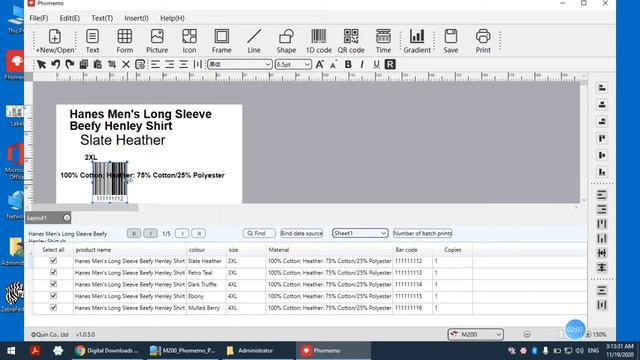640x360 pixels.
Task: Decrease font size with small A
Action: (333, 65)
